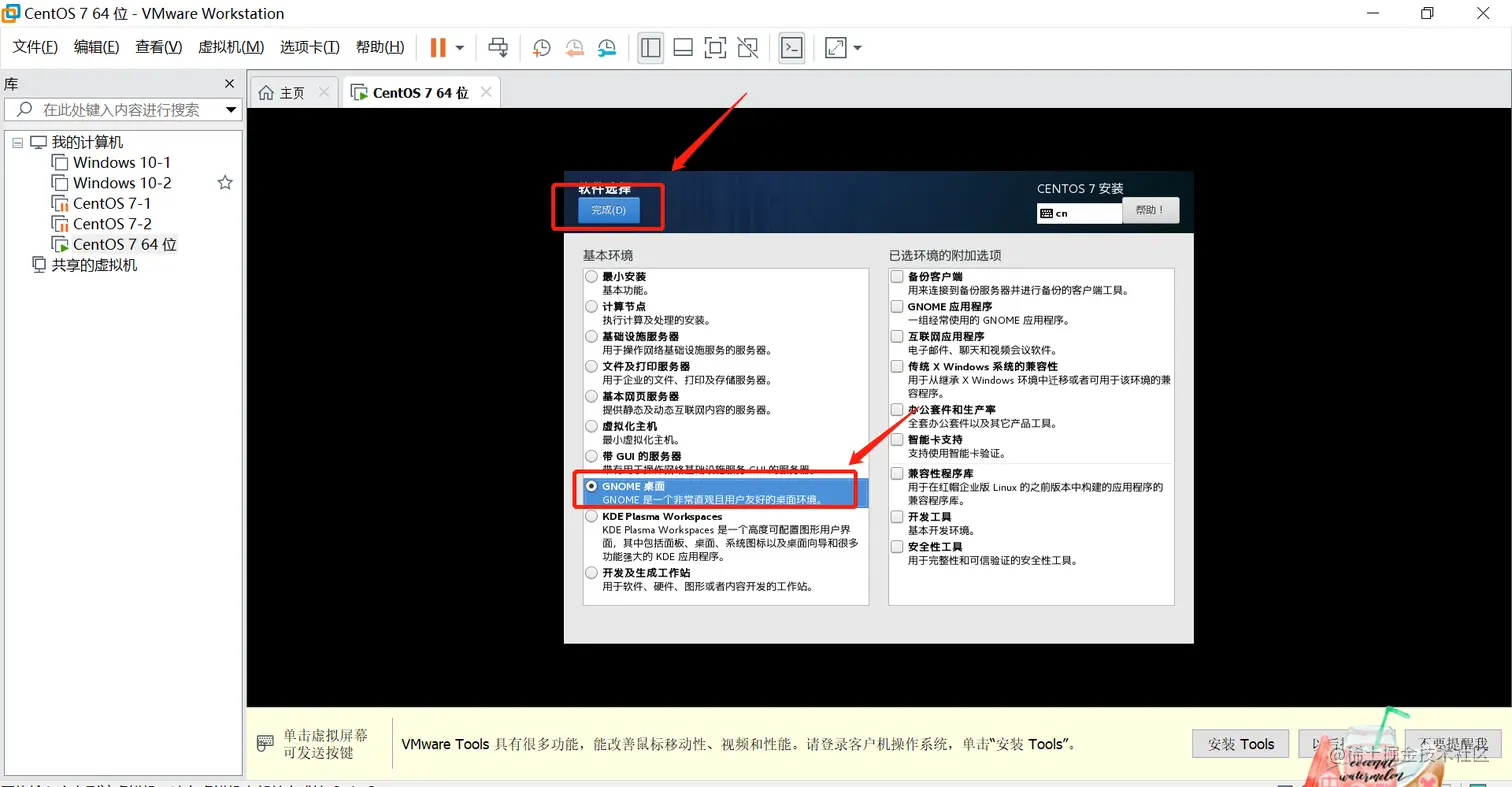Screen dimensions: 1512x787
Task: Open the 查看(V) menu
Action: (158, 47)
